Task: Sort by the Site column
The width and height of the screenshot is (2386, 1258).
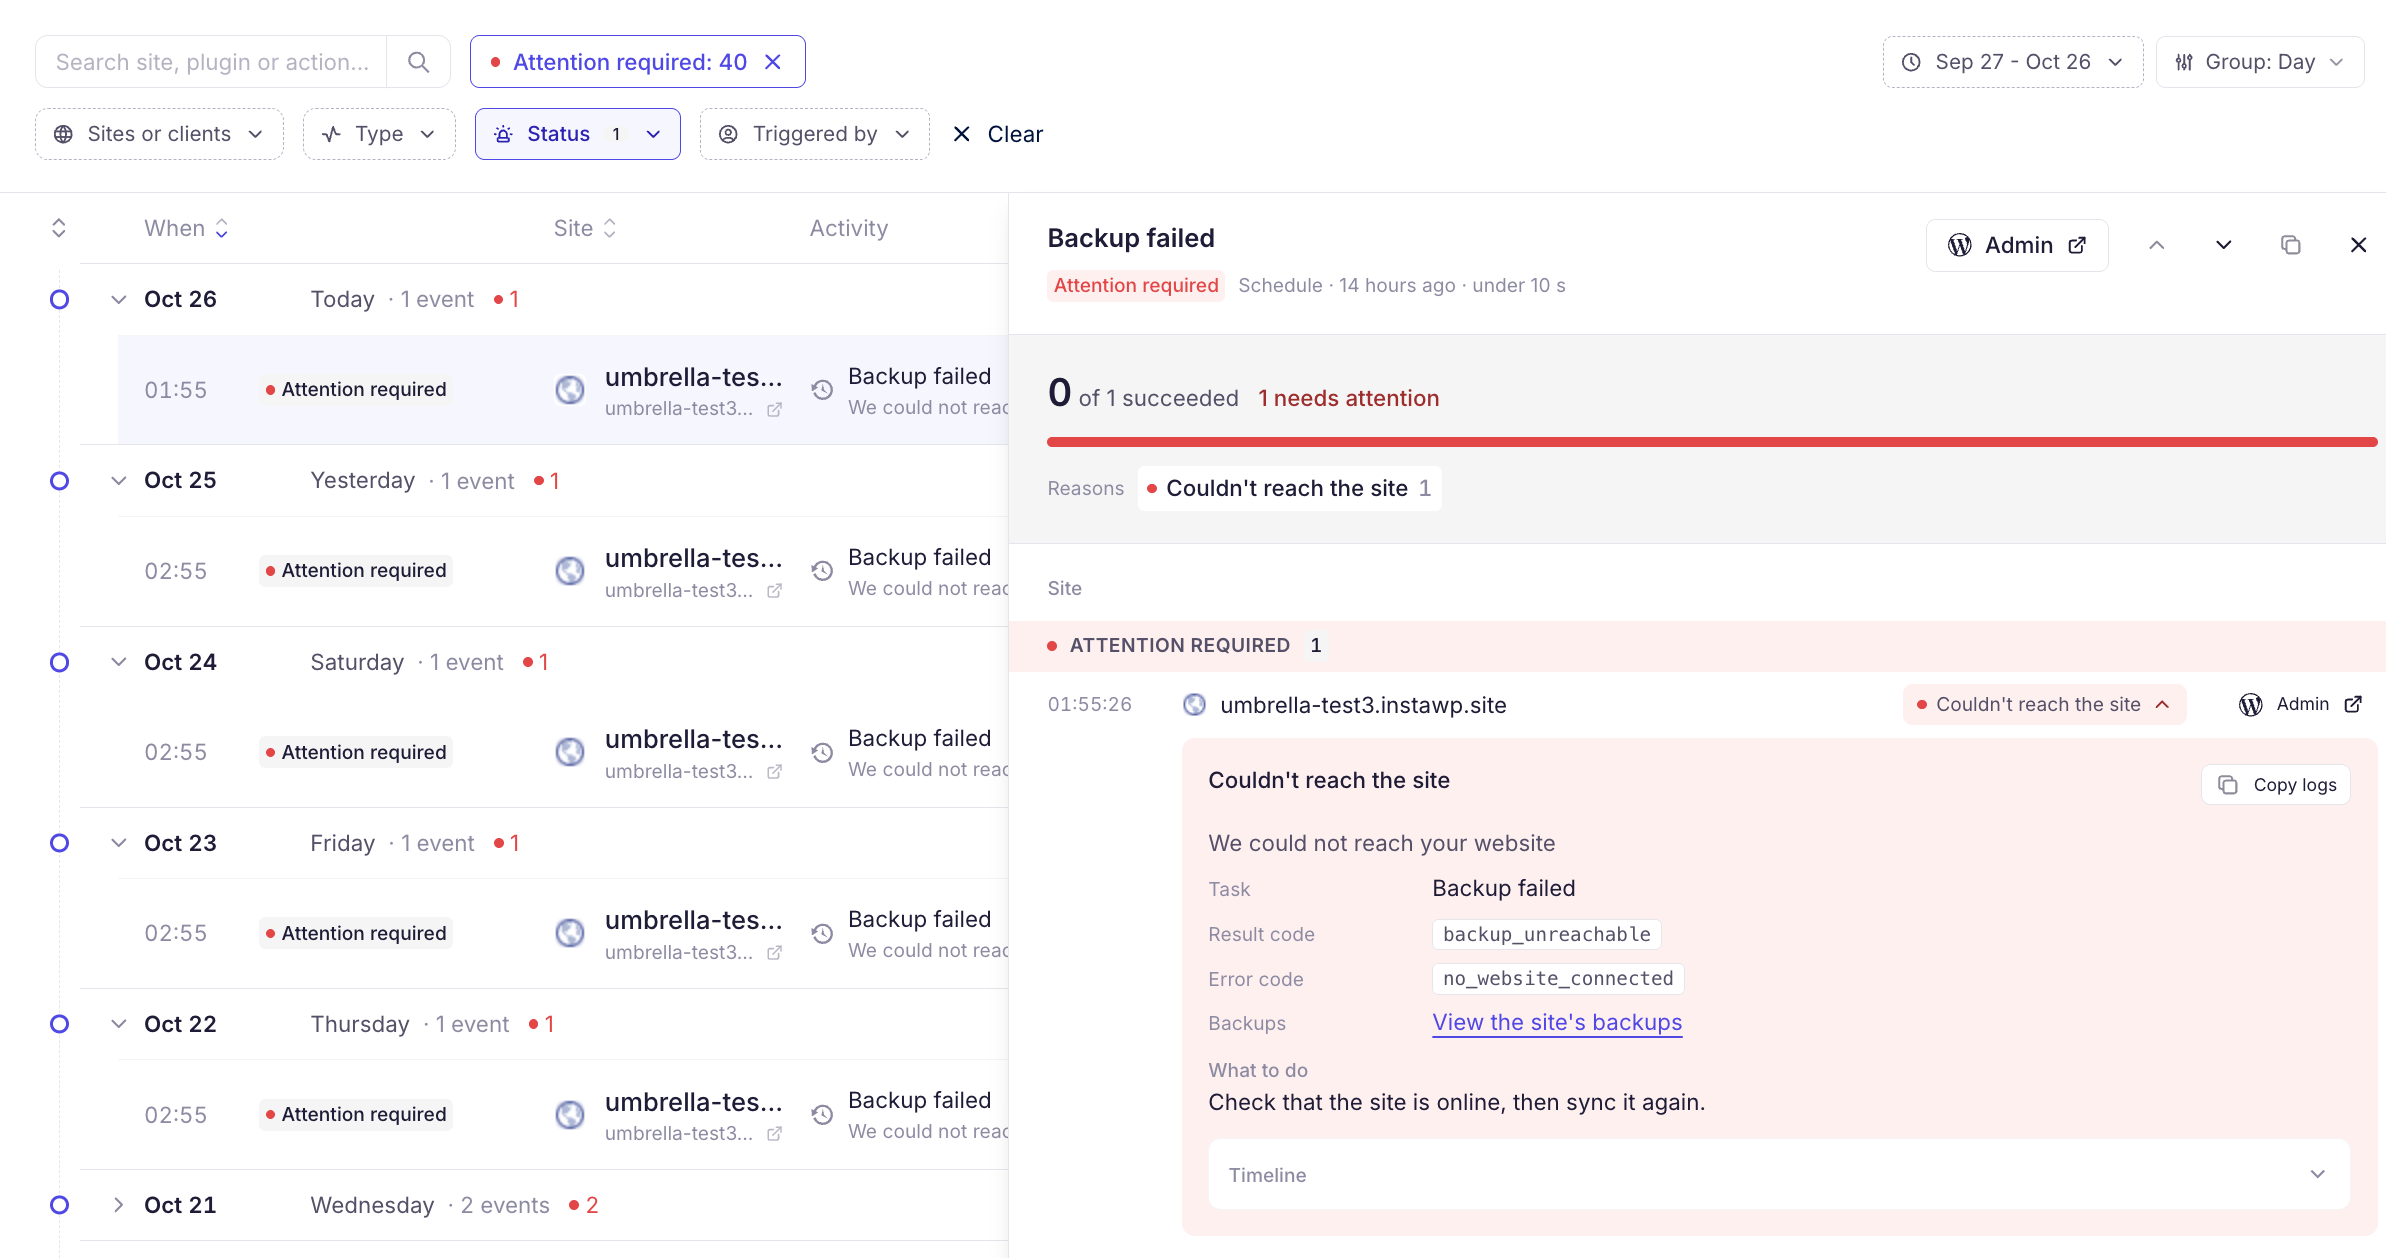Action: point(585,228)
